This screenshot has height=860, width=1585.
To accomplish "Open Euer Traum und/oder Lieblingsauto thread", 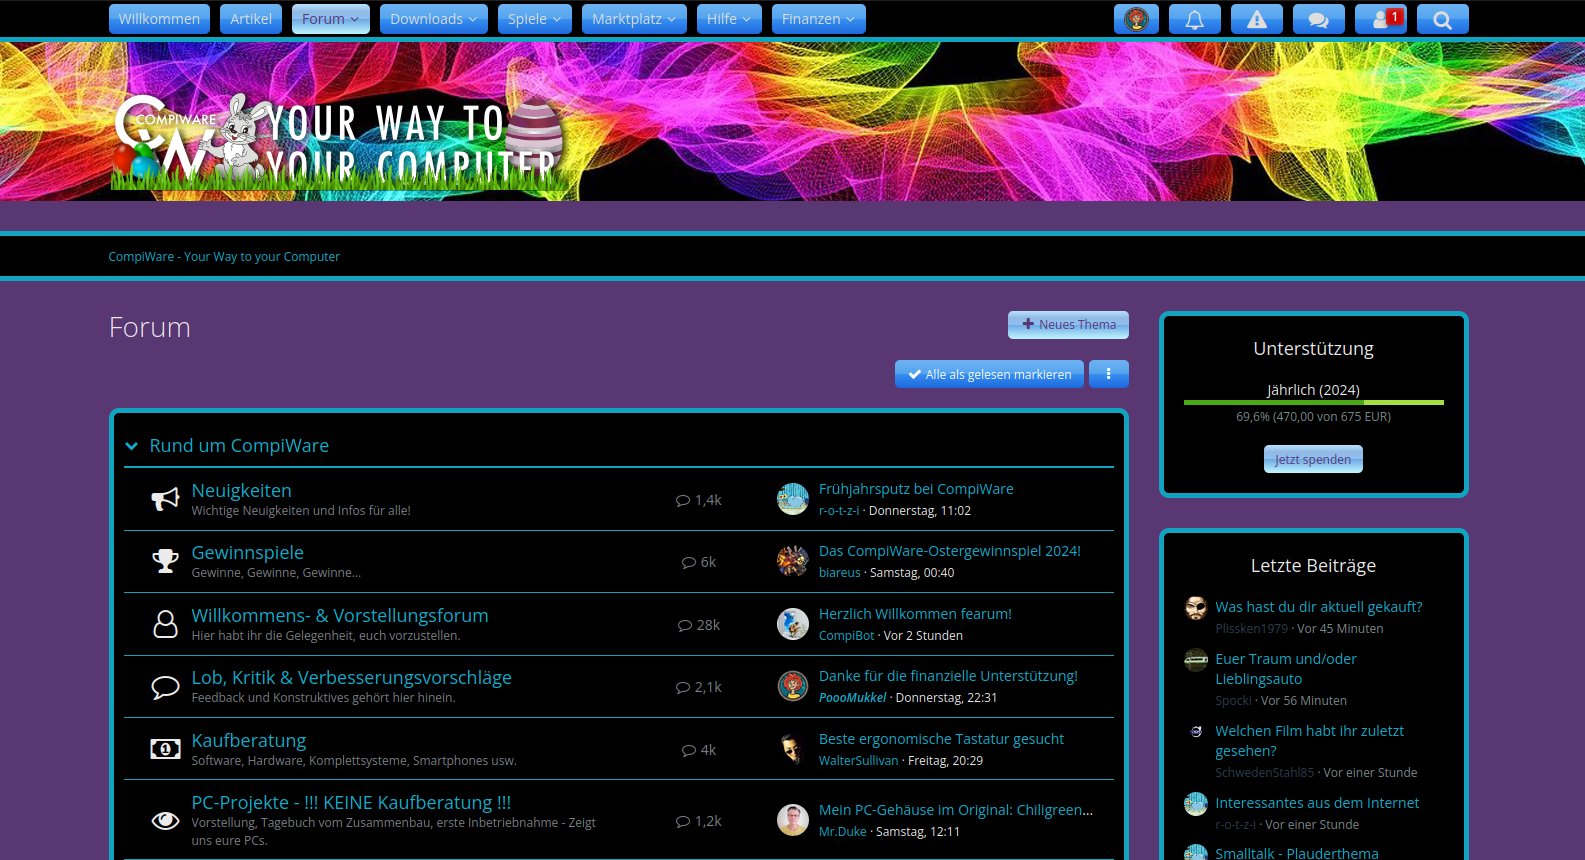I will 1286,669.
